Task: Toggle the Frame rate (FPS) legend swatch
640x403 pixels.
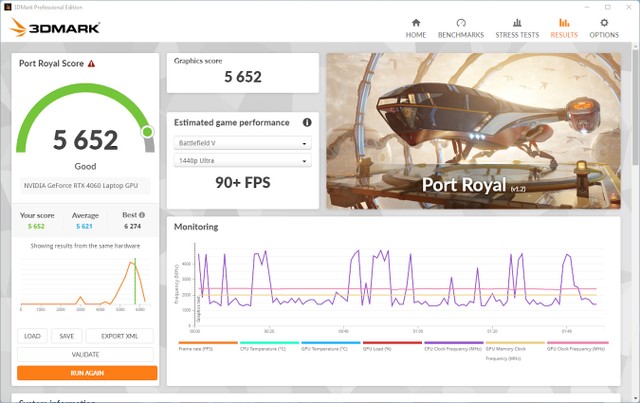Action: (x=208, y=343)
